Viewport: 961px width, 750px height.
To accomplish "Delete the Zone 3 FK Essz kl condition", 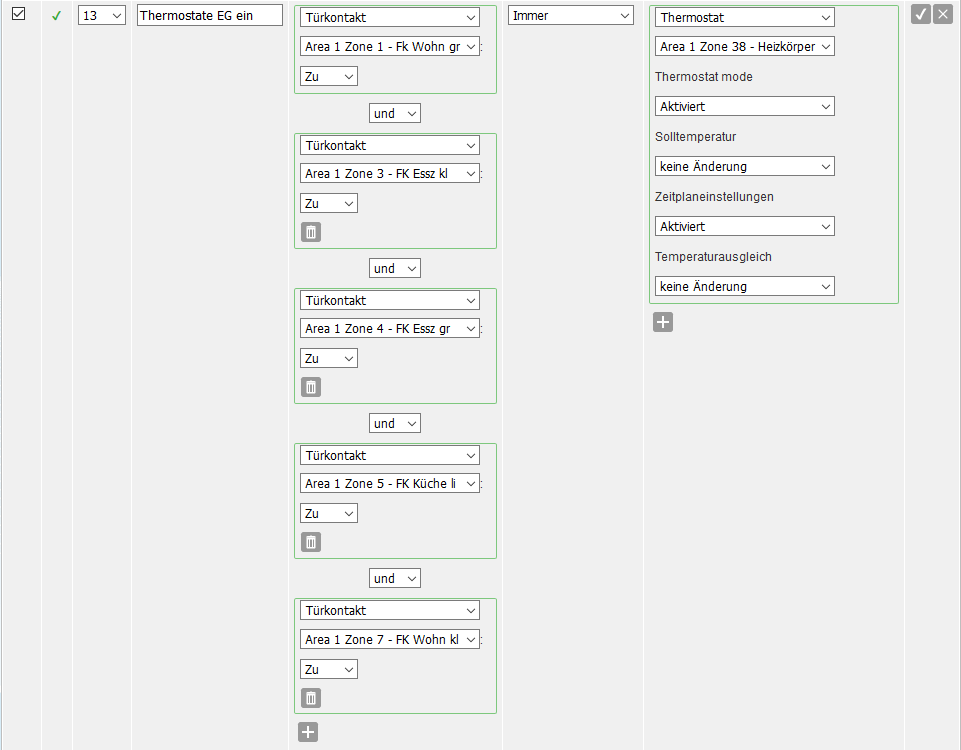I will click(x=311, y=232).
